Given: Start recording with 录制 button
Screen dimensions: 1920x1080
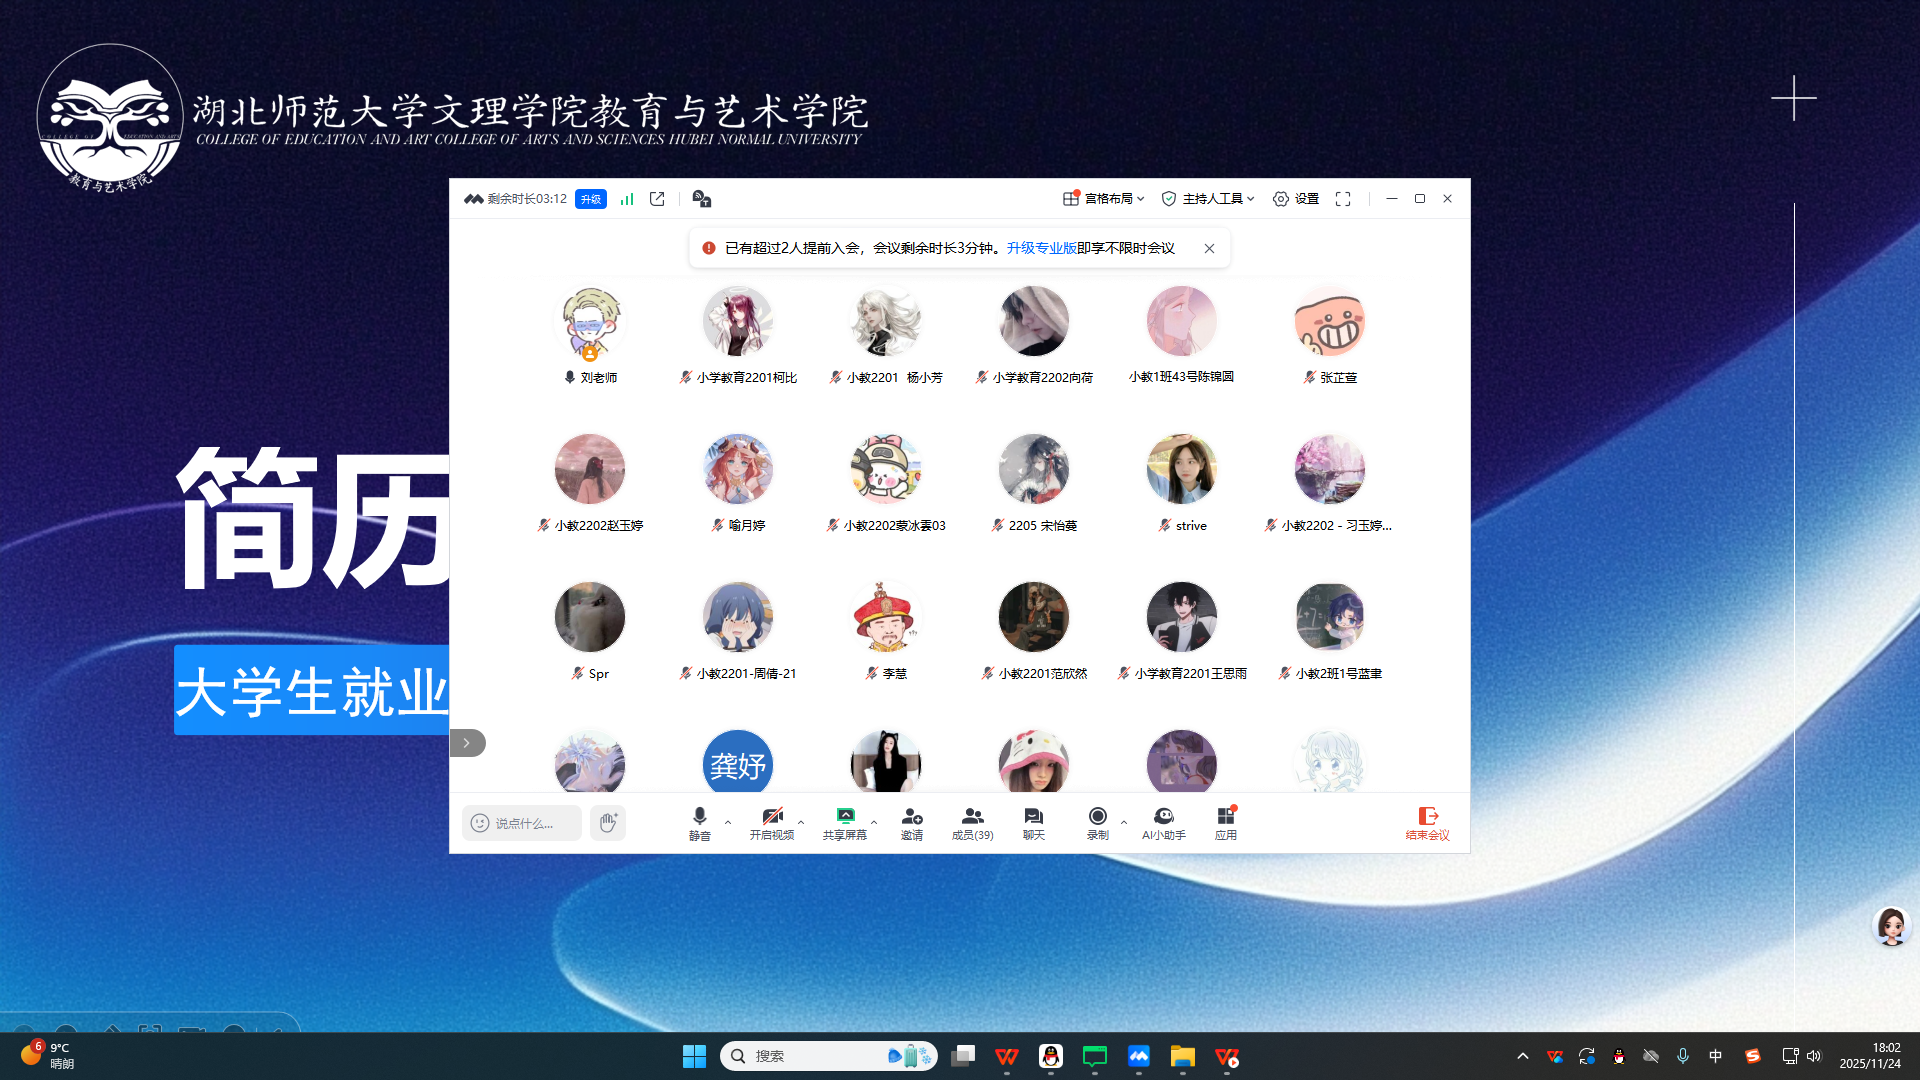Looking at the screenshot, I should (x=1097, y=822).
